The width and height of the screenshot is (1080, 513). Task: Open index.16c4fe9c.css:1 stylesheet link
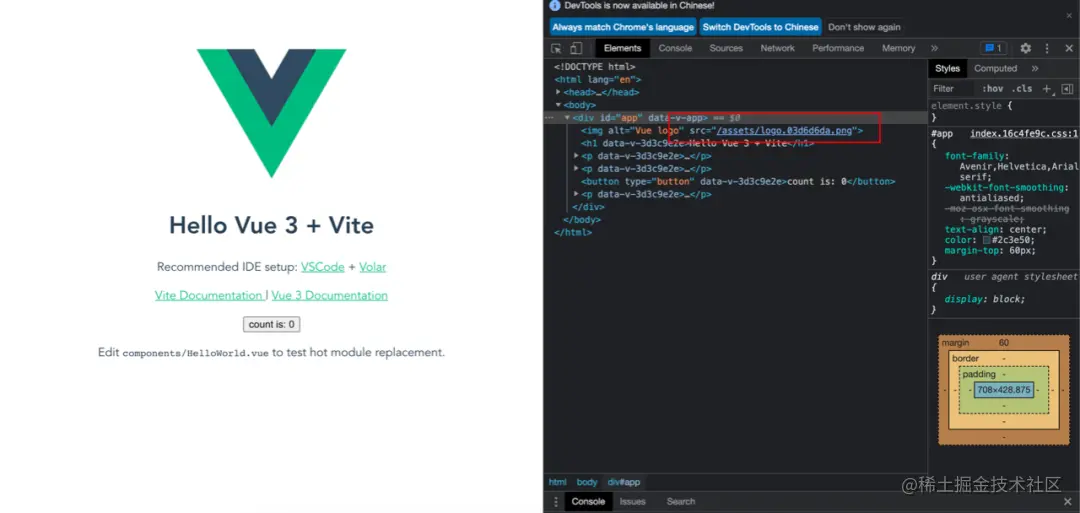tap(1024, 134)
